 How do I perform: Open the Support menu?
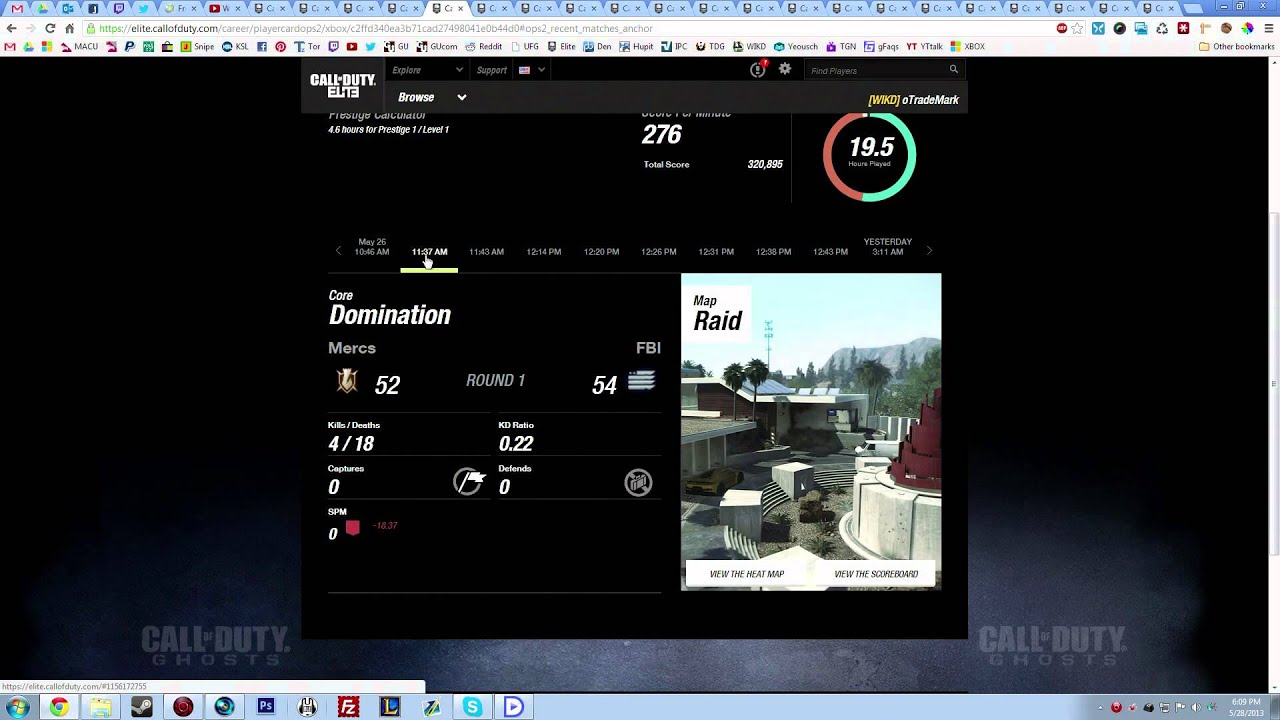(x=491, y=70)
